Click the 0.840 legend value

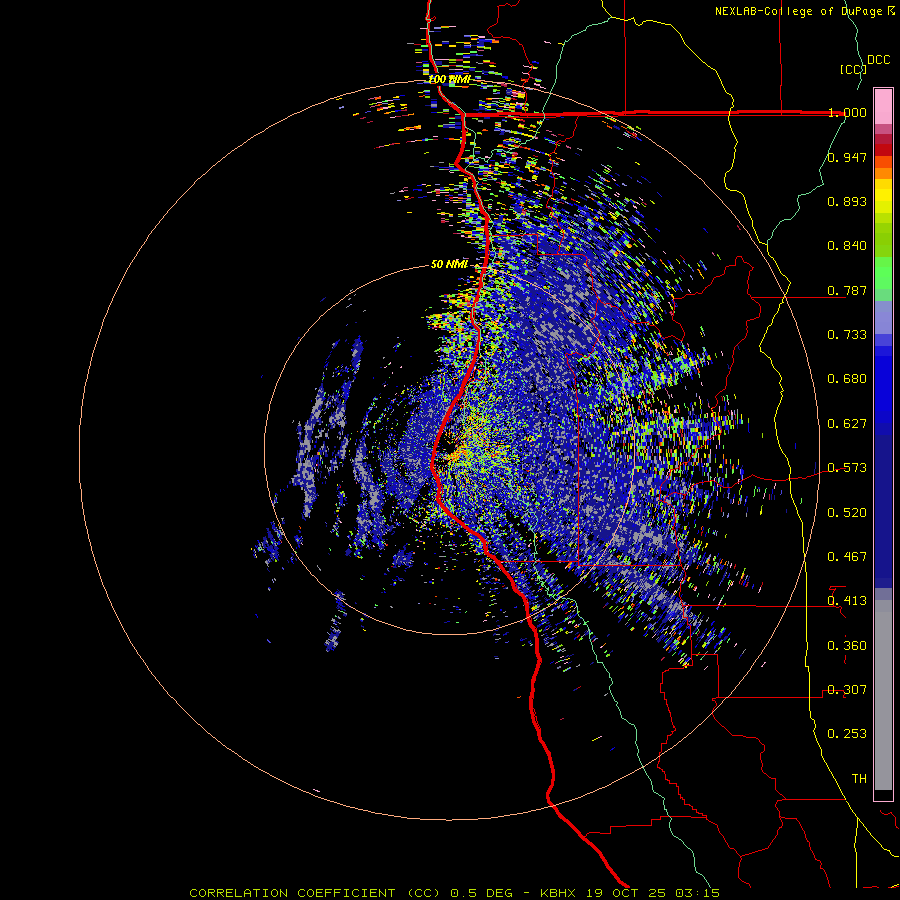click(847, 246)
